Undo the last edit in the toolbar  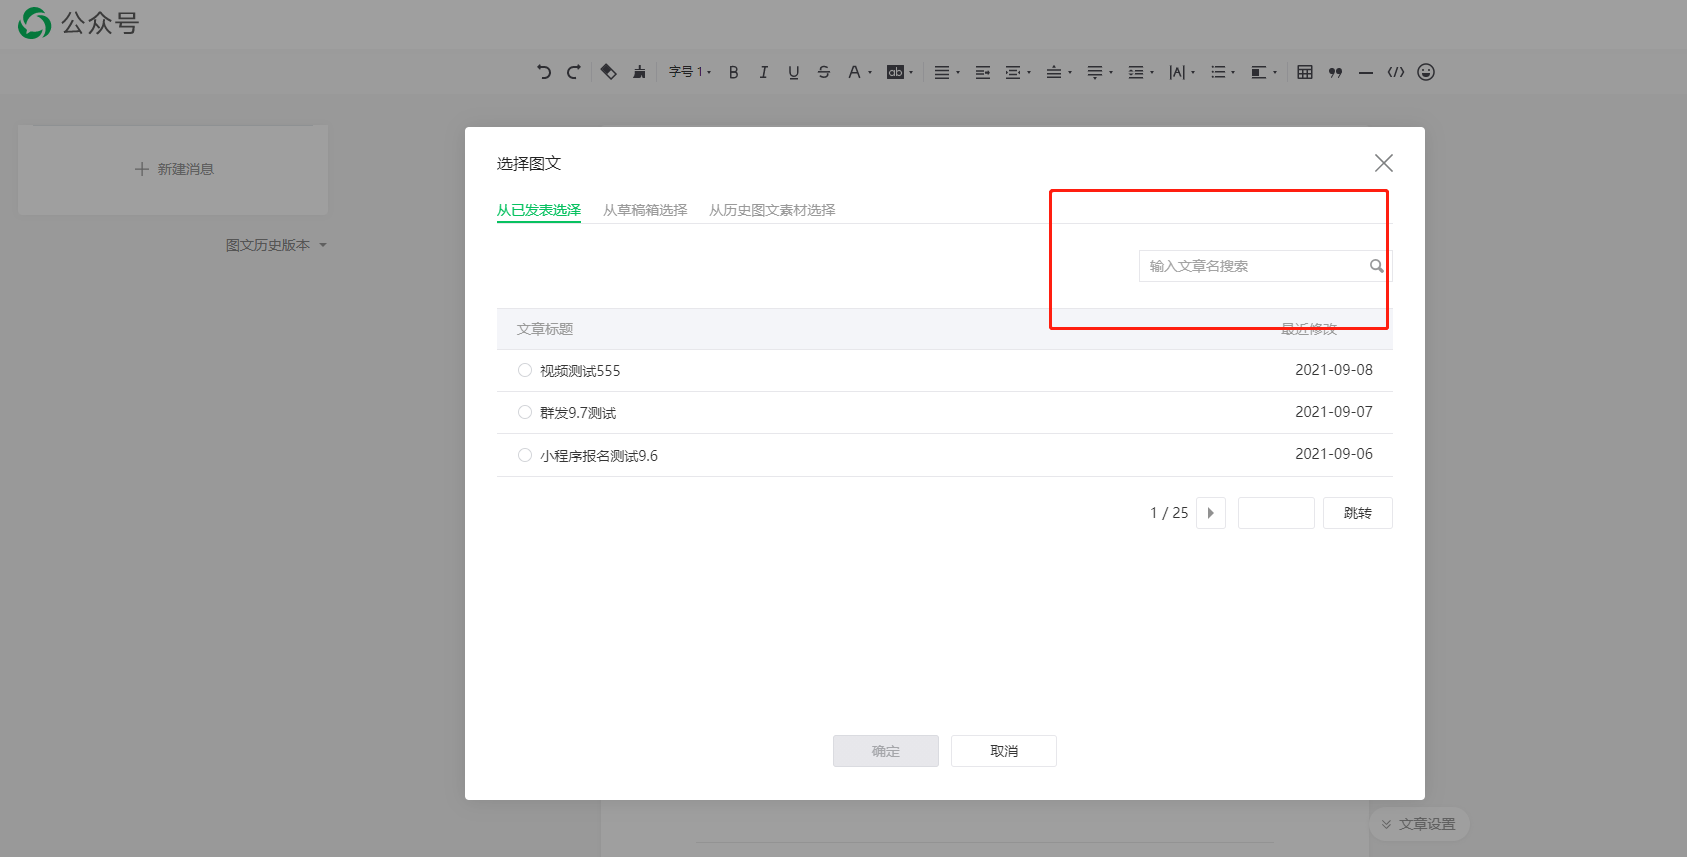(x=544, y=72)
